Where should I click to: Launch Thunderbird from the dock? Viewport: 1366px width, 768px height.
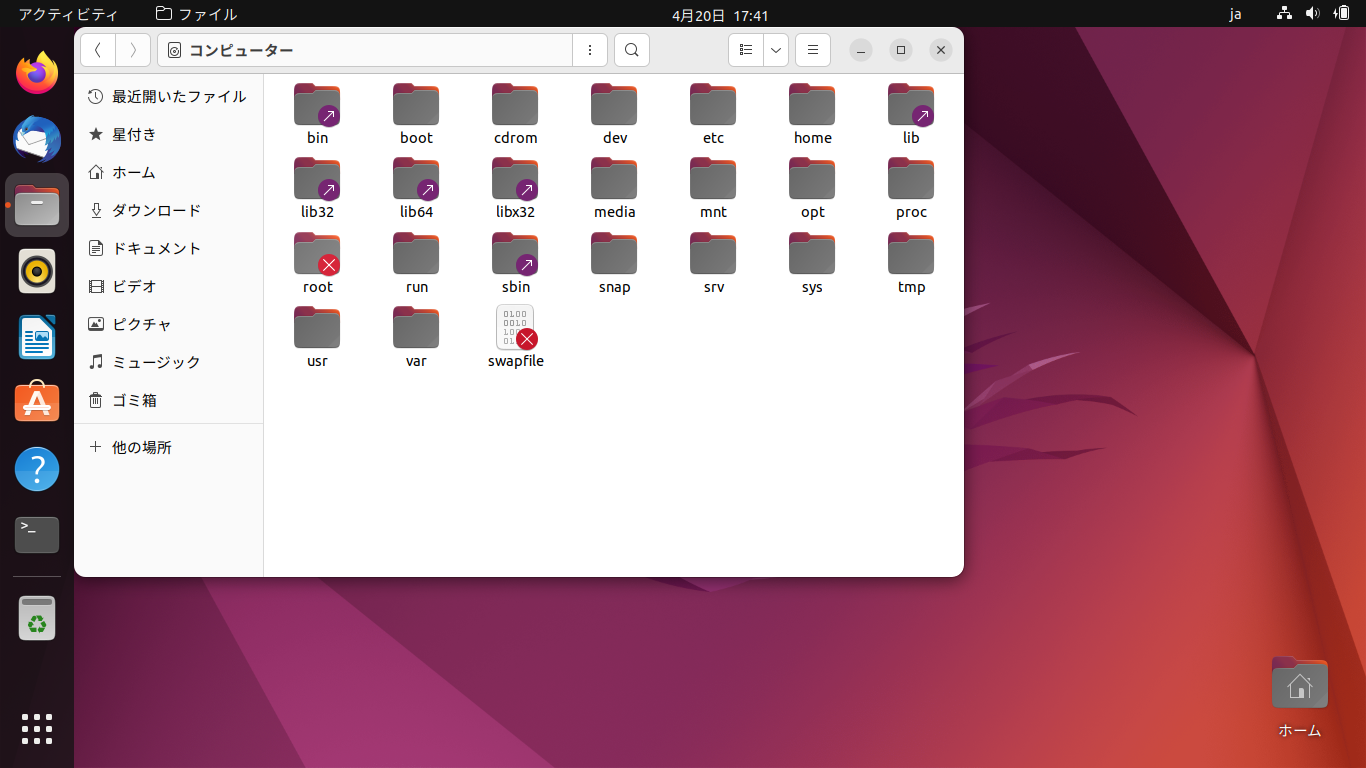[x=37, y=139]
